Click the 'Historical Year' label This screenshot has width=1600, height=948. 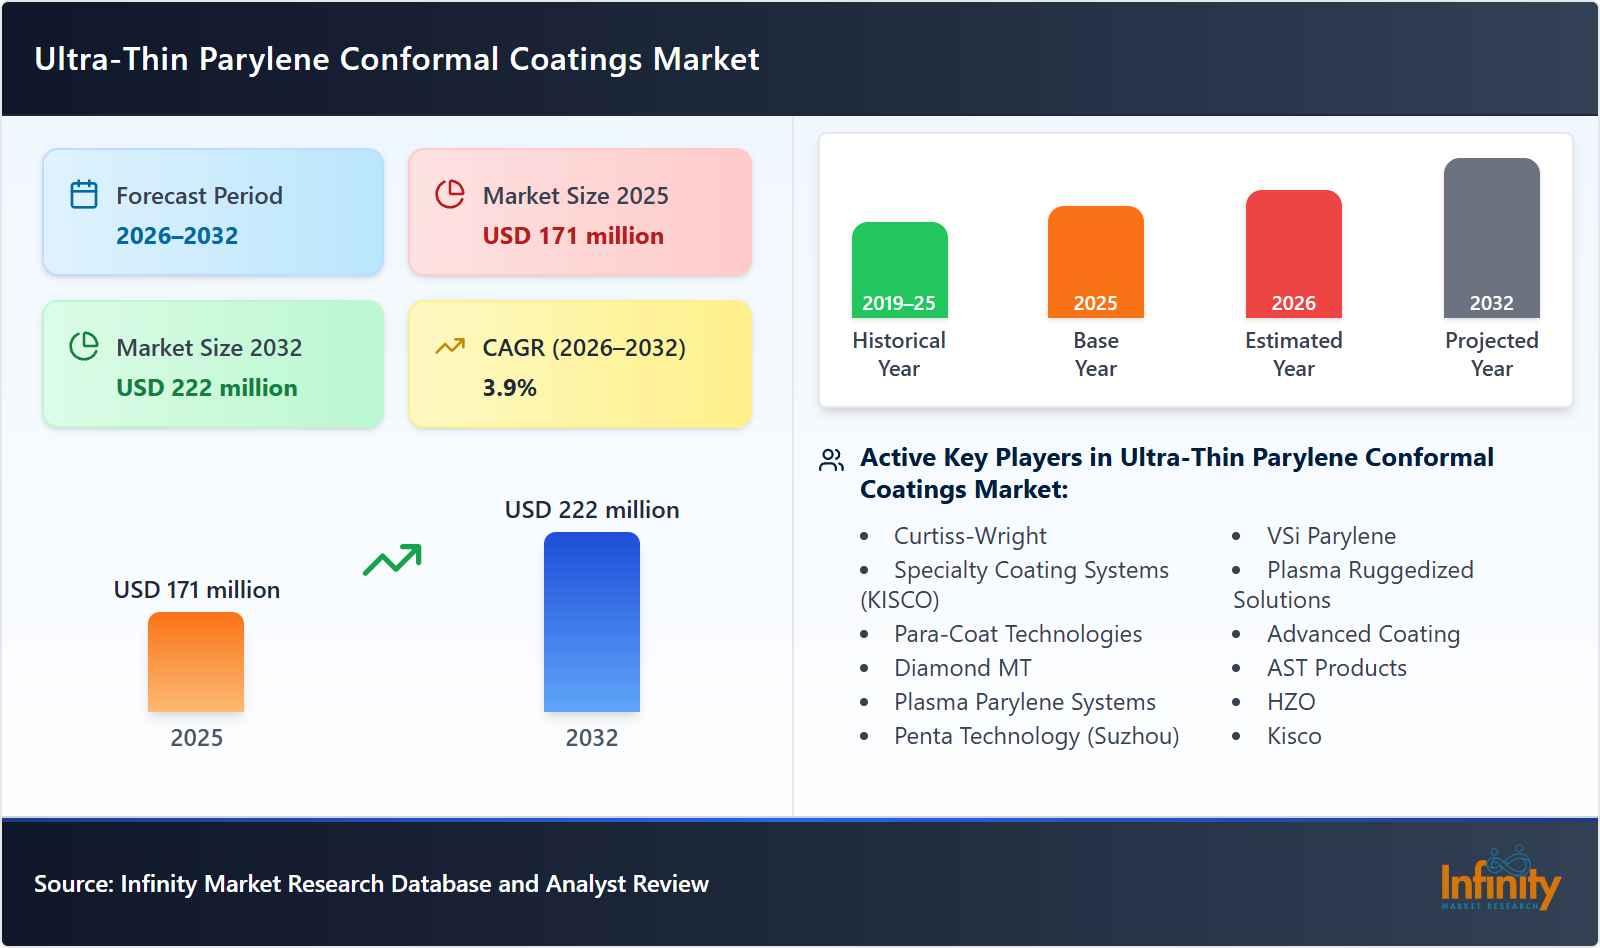pyautogui.click(x=899, y=354)
